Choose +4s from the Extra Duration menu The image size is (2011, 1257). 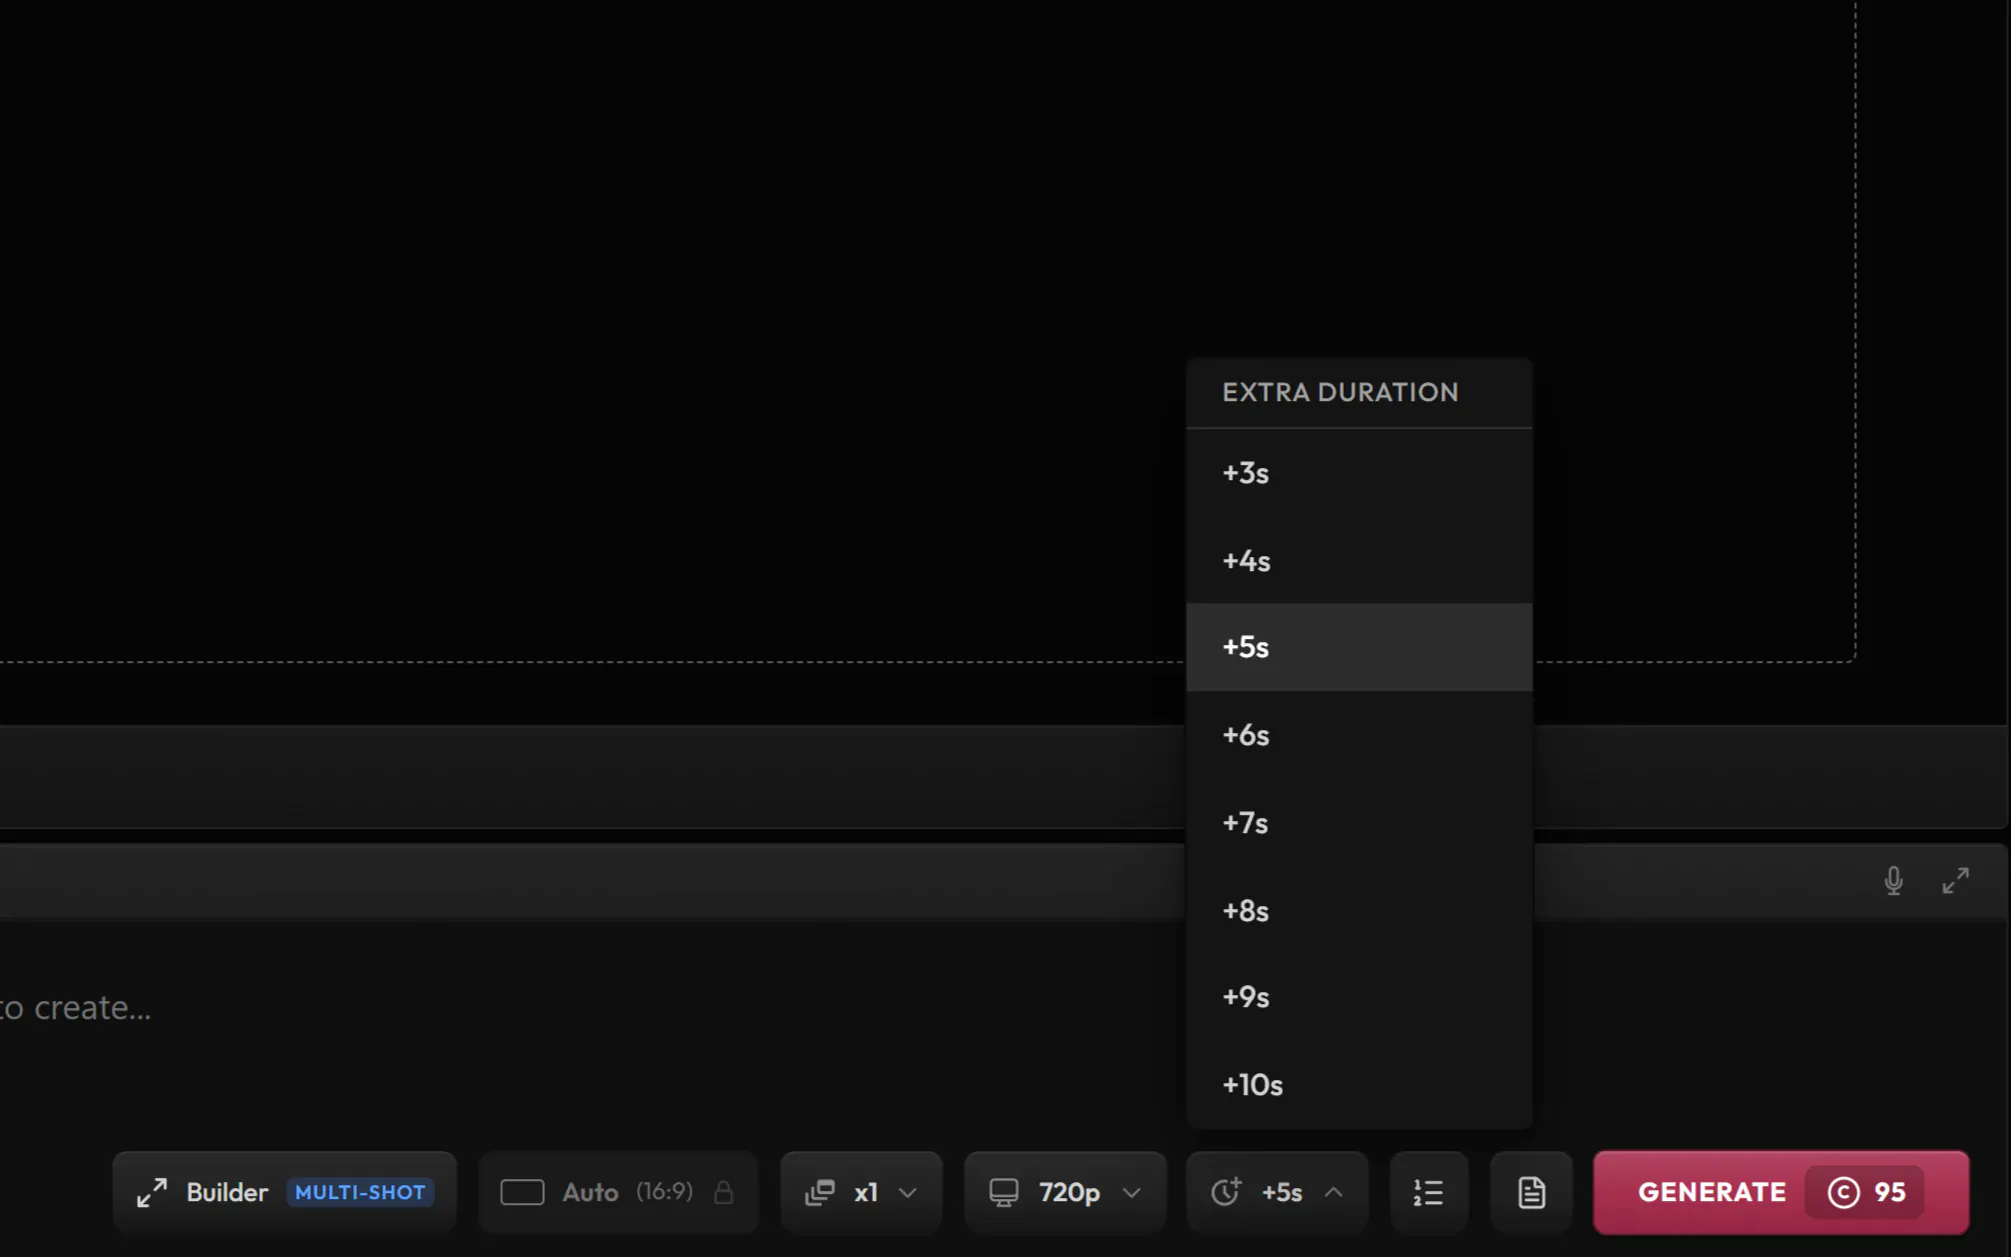click(x=1358, y=560)
